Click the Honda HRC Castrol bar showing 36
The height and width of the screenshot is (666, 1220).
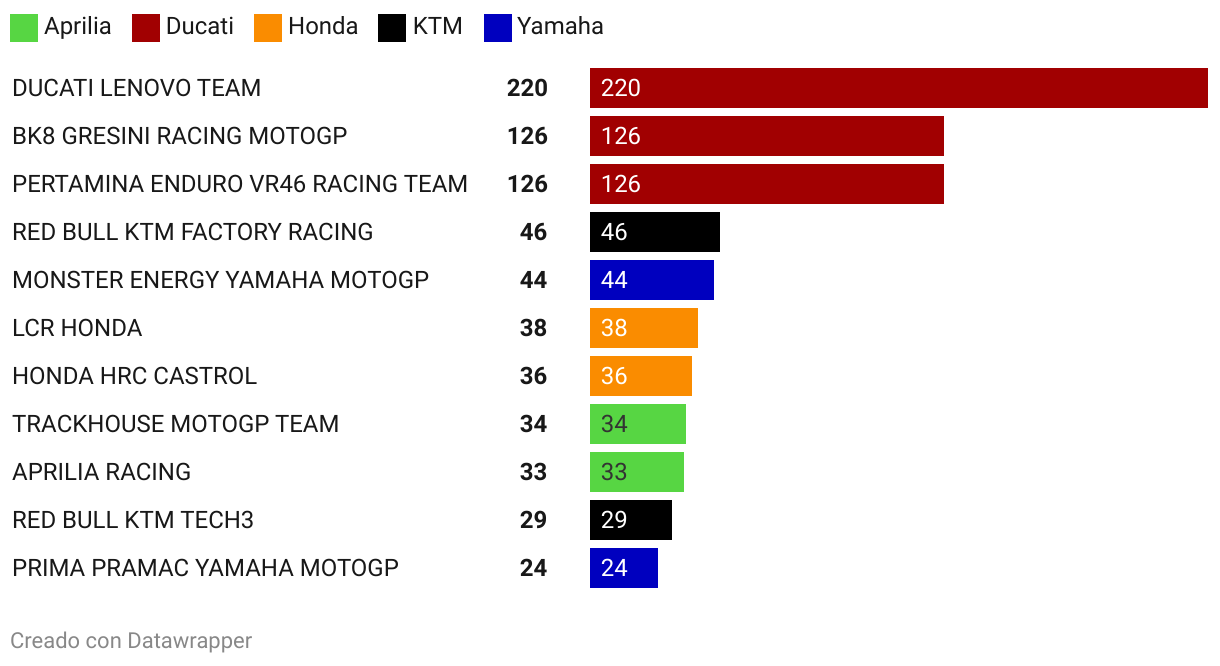click(641, 376)
